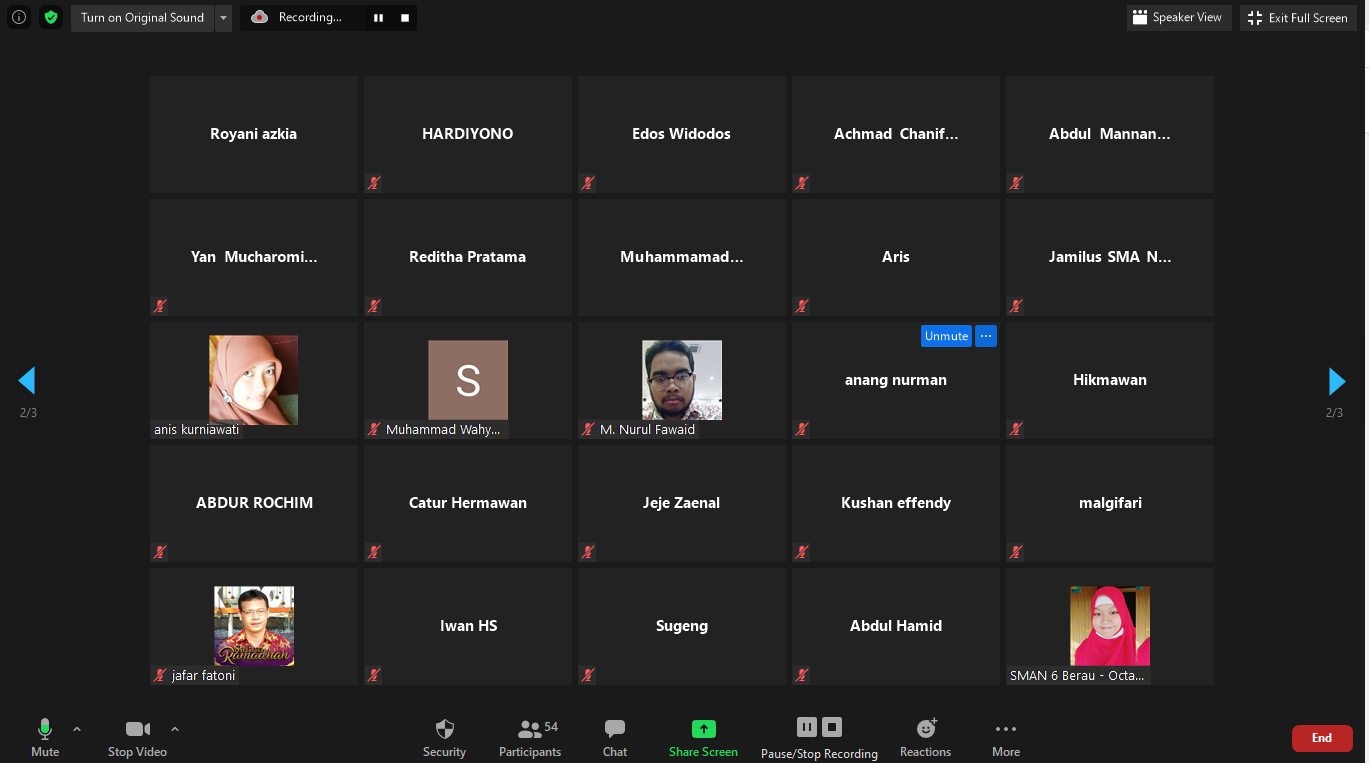The image size is (1369, 763).
Task: Open options menu on anang nurman tile
Action: click(986, 336)
